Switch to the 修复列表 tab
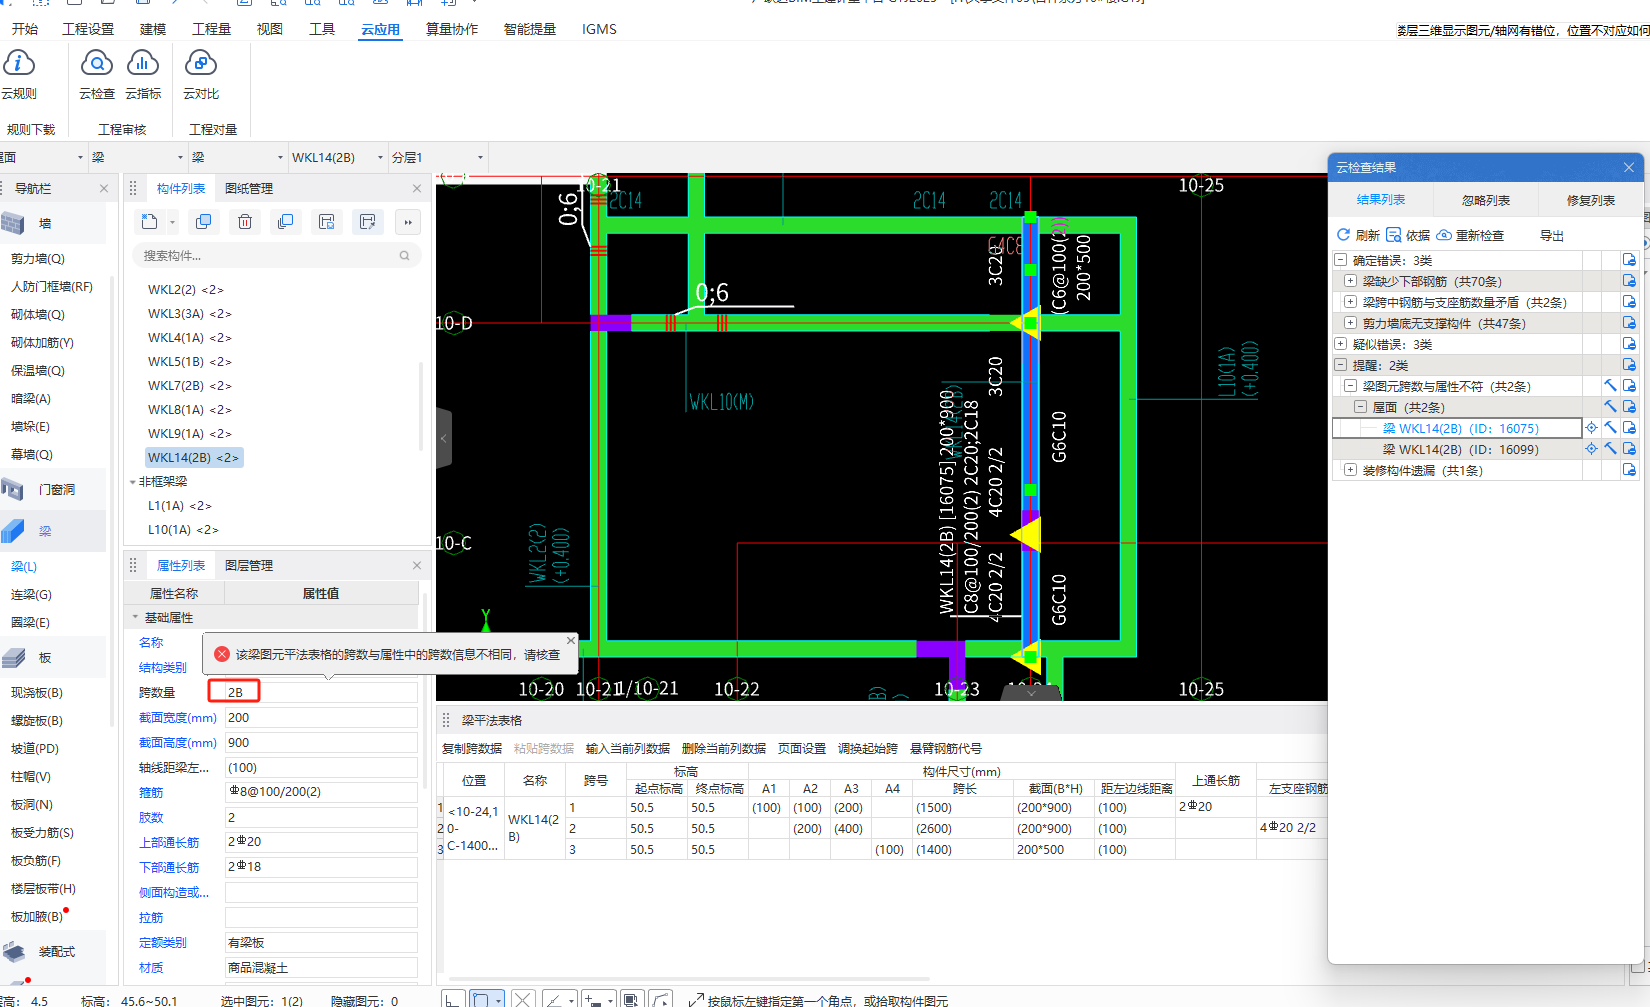1650x1007 pixels. (1591, 200)
